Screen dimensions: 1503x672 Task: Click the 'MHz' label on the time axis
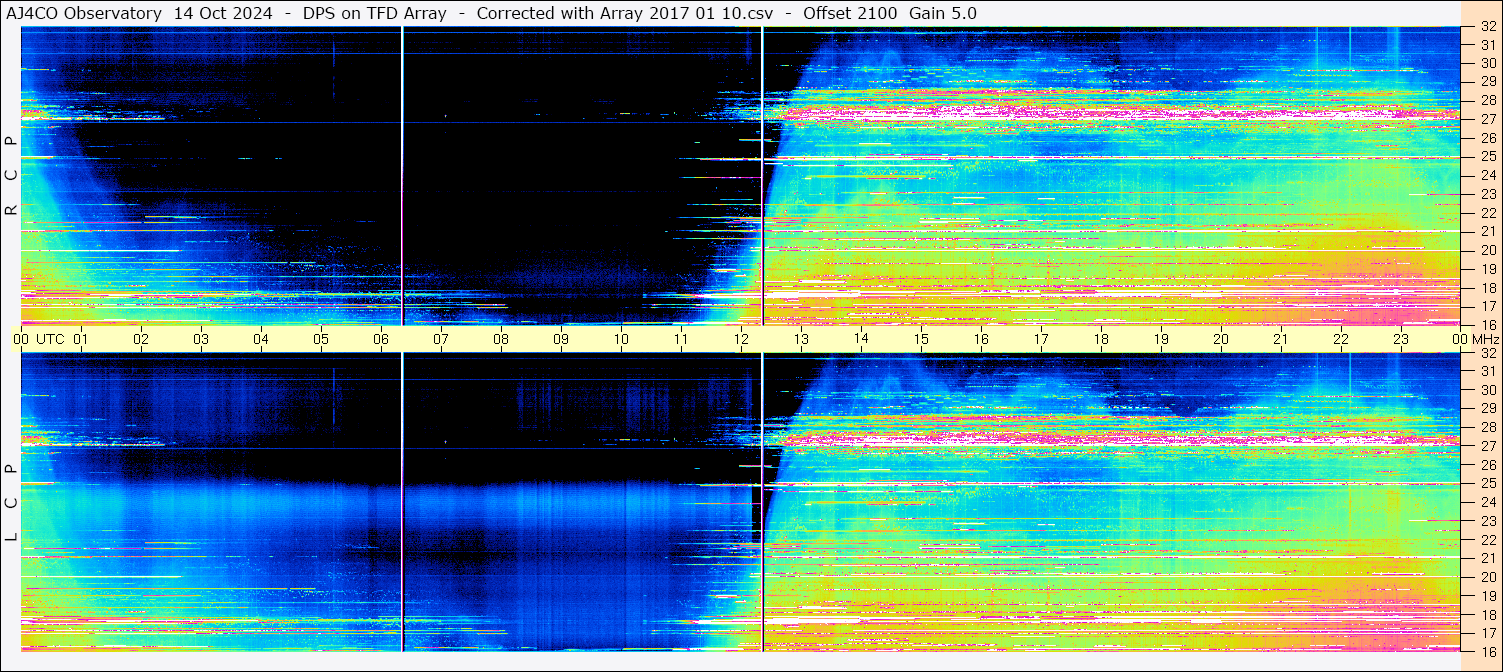point(1486,339)
